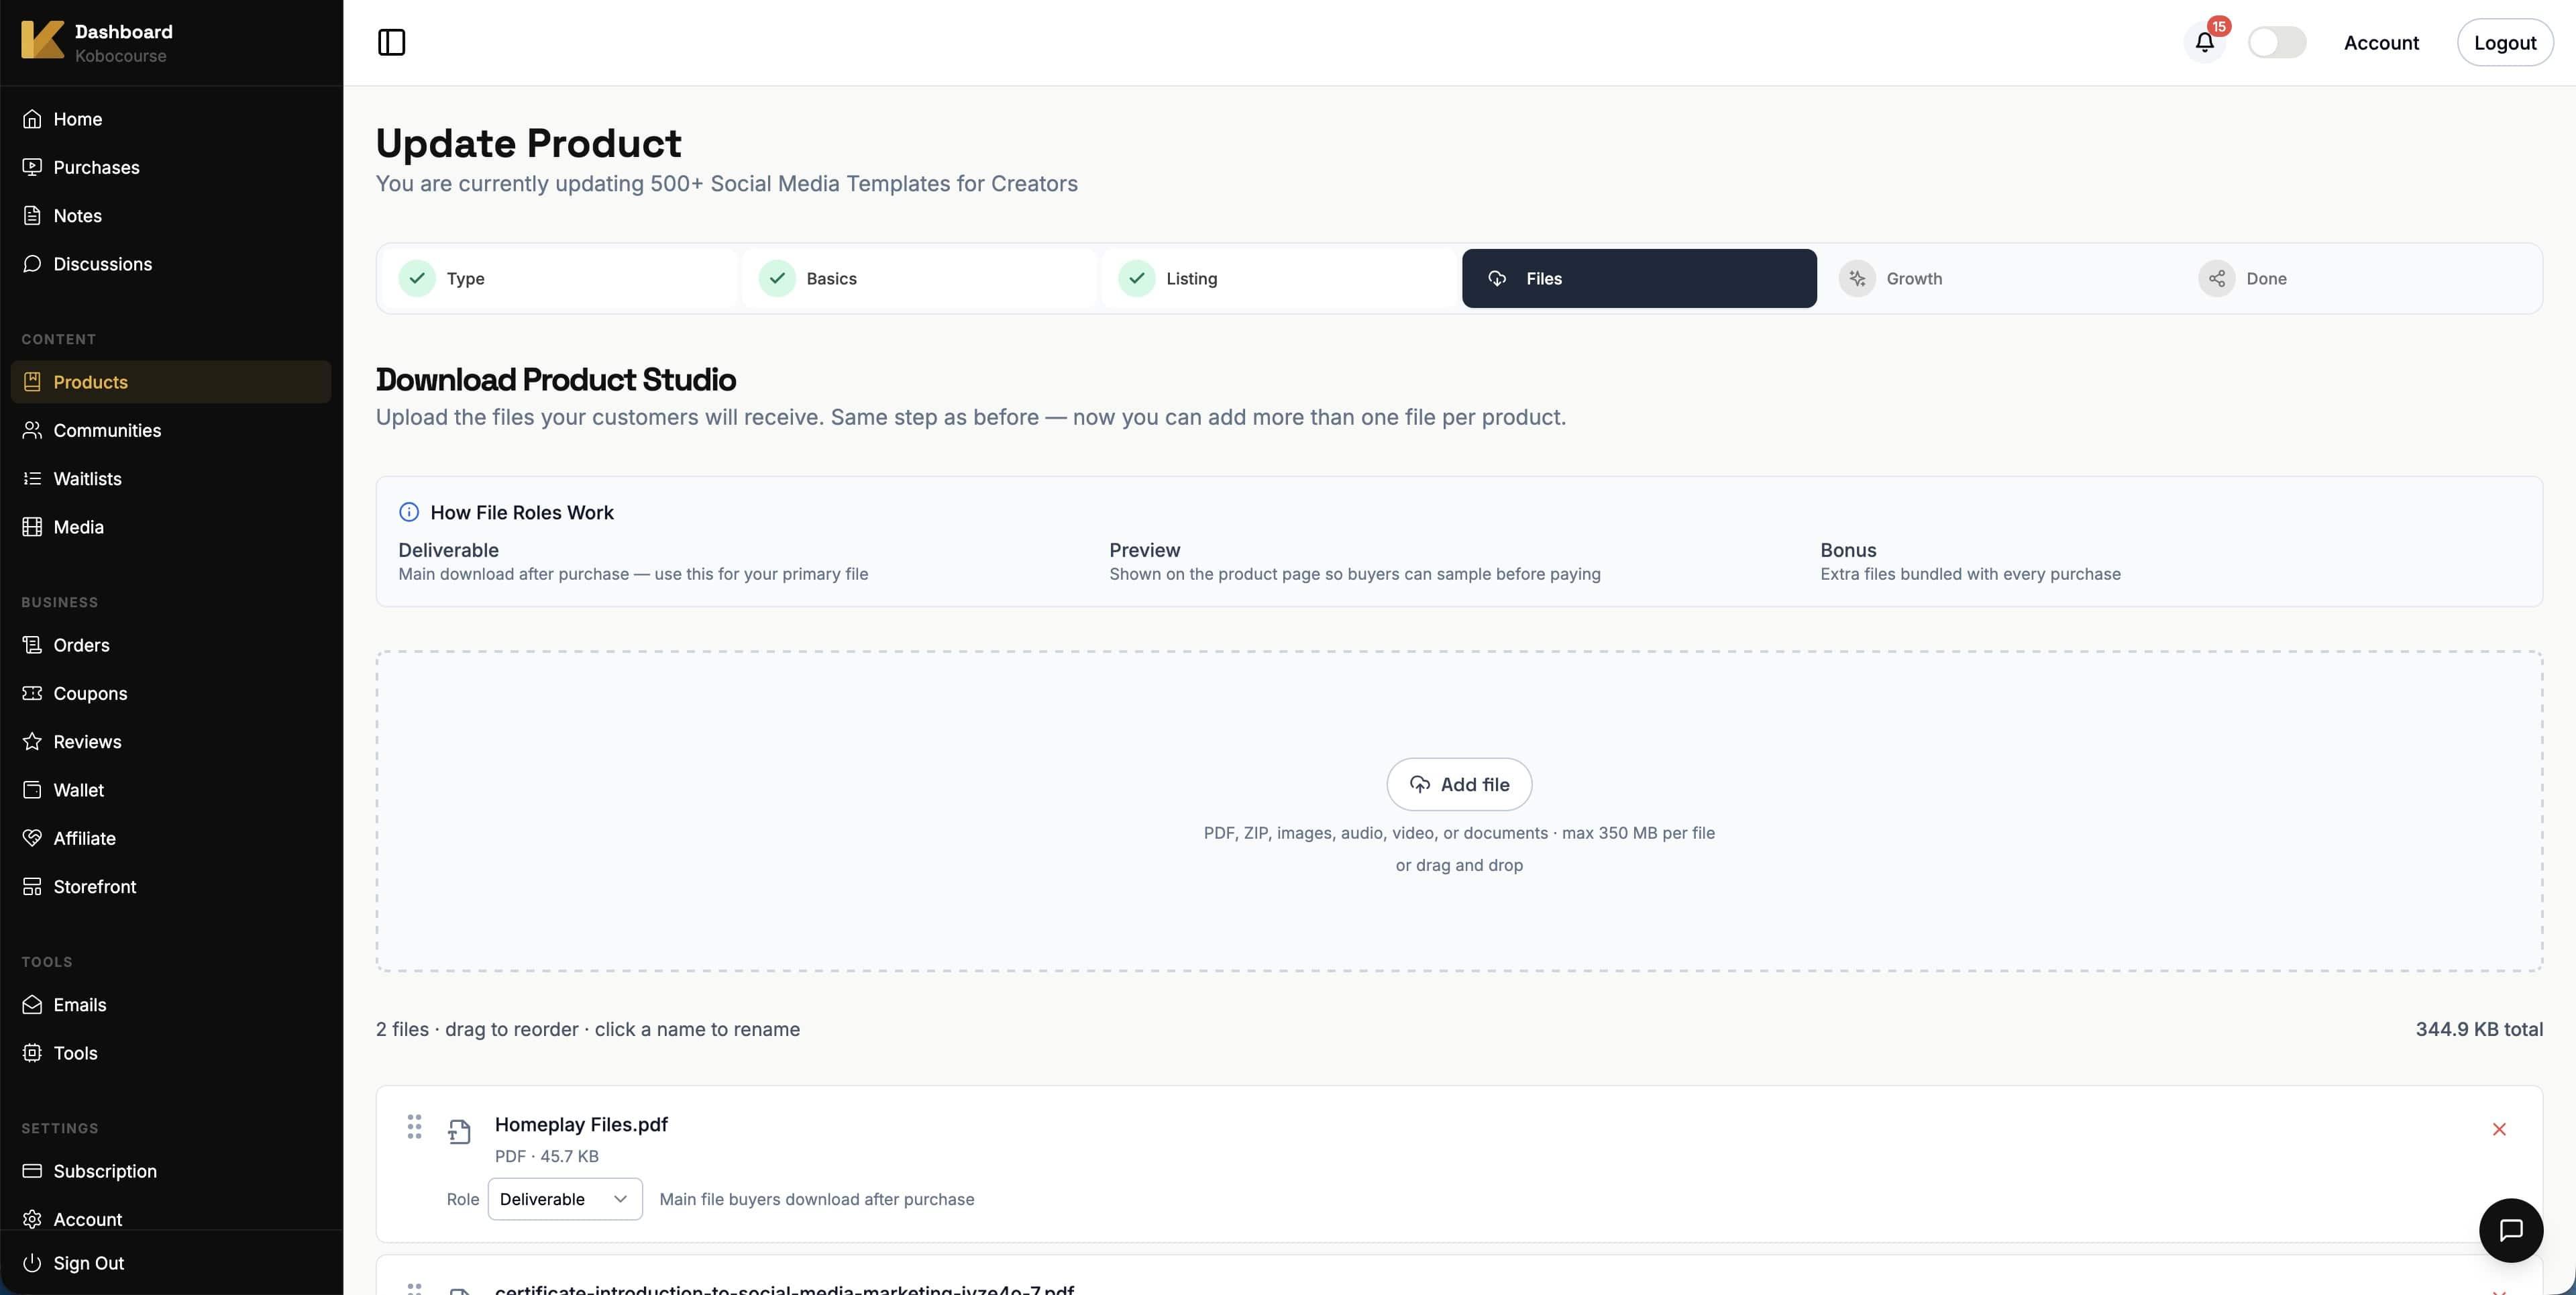Open the chat widget button
The image size is (2576, 1295).
click(x=2511, y=1230)
